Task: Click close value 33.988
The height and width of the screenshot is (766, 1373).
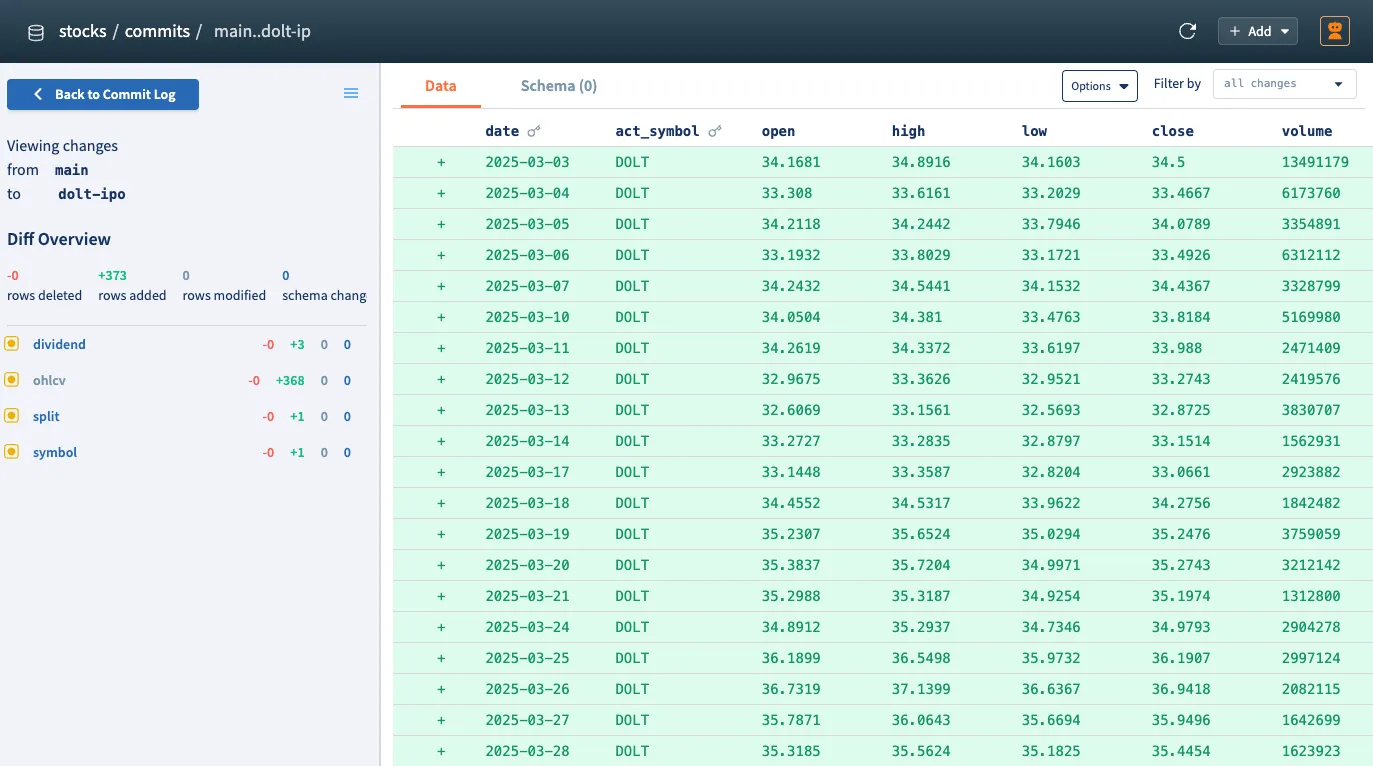Action: [1177, 348]
